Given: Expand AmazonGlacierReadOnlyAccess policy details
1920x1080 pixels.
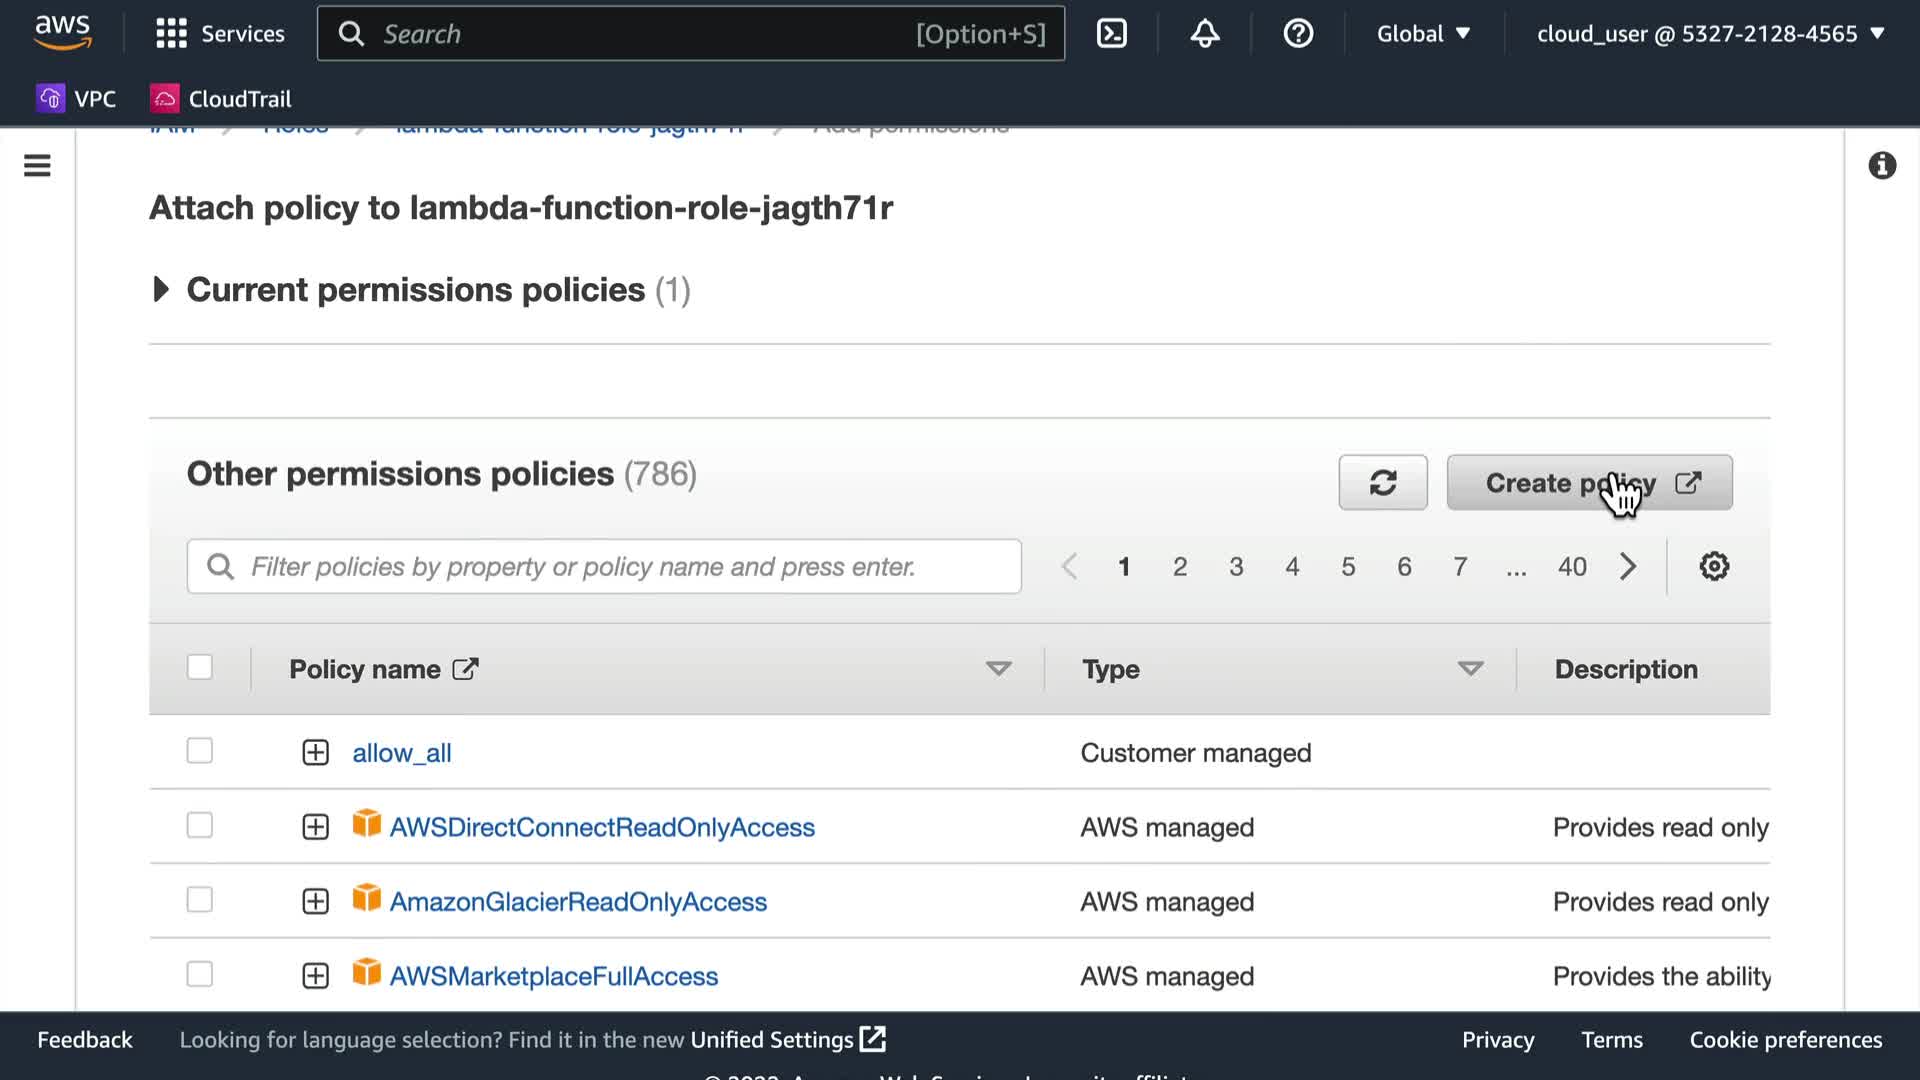Looking at the screenshot, I should pos(315,902).
